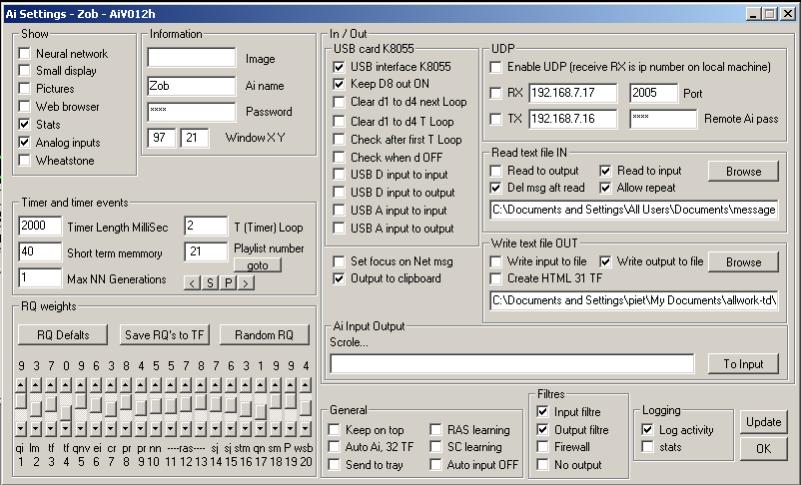
Task: Click the '>' next playlist button
Action: point(245,283)
